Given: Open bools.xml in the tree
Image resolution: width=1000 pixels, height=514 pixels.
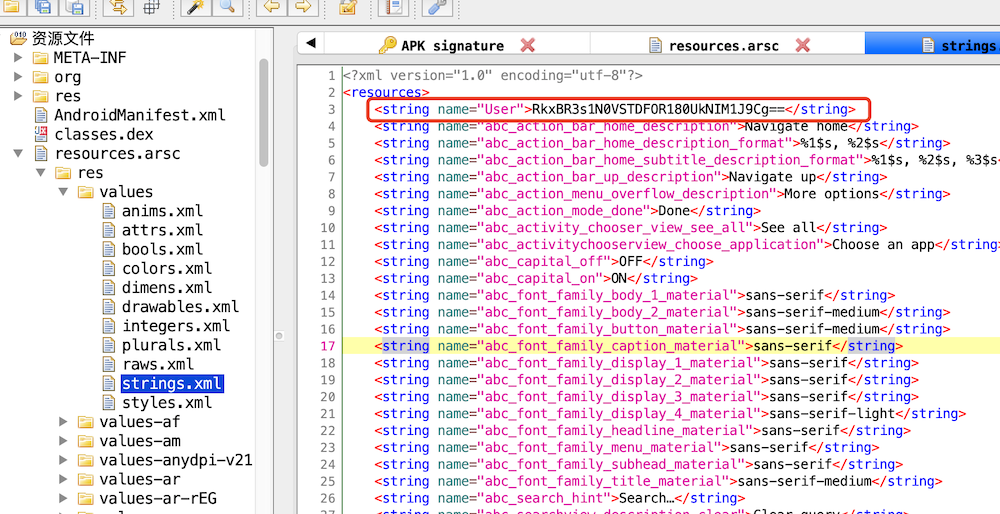Looking at the screenshot, I should point(163,249).
